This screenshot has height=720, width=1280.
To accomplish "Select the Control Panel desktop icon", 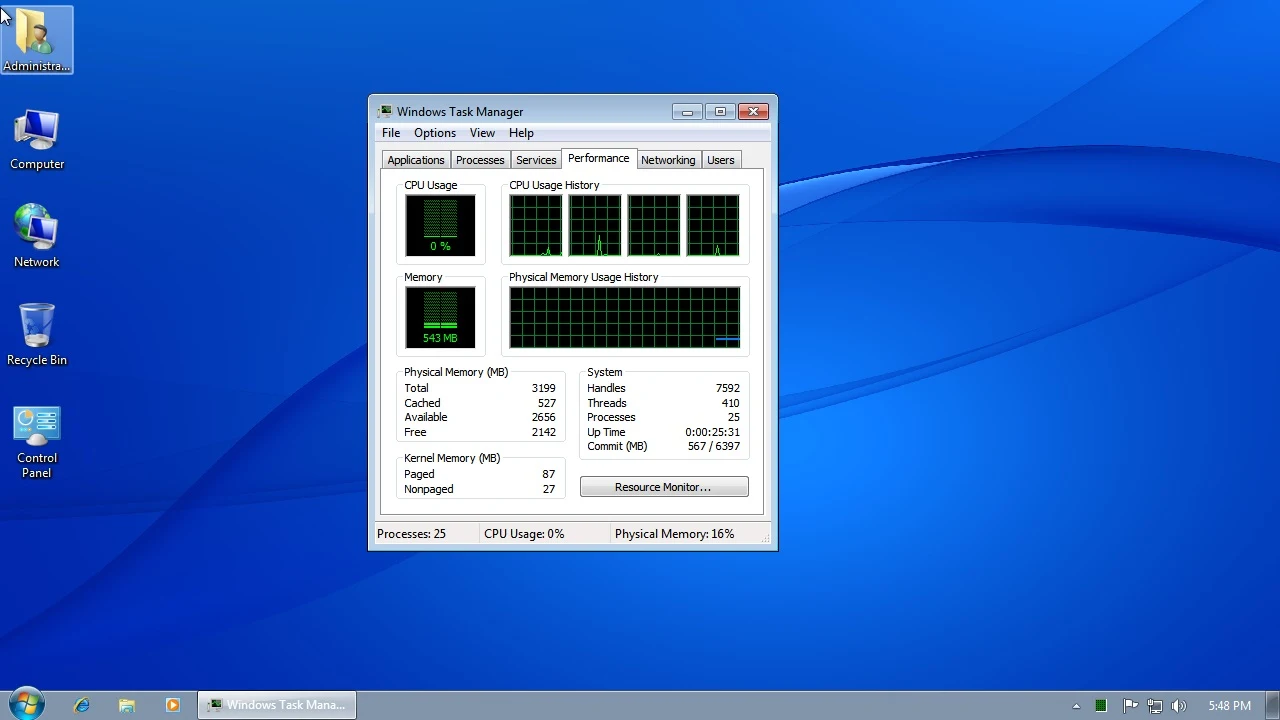I will click(x=37, y=442).
